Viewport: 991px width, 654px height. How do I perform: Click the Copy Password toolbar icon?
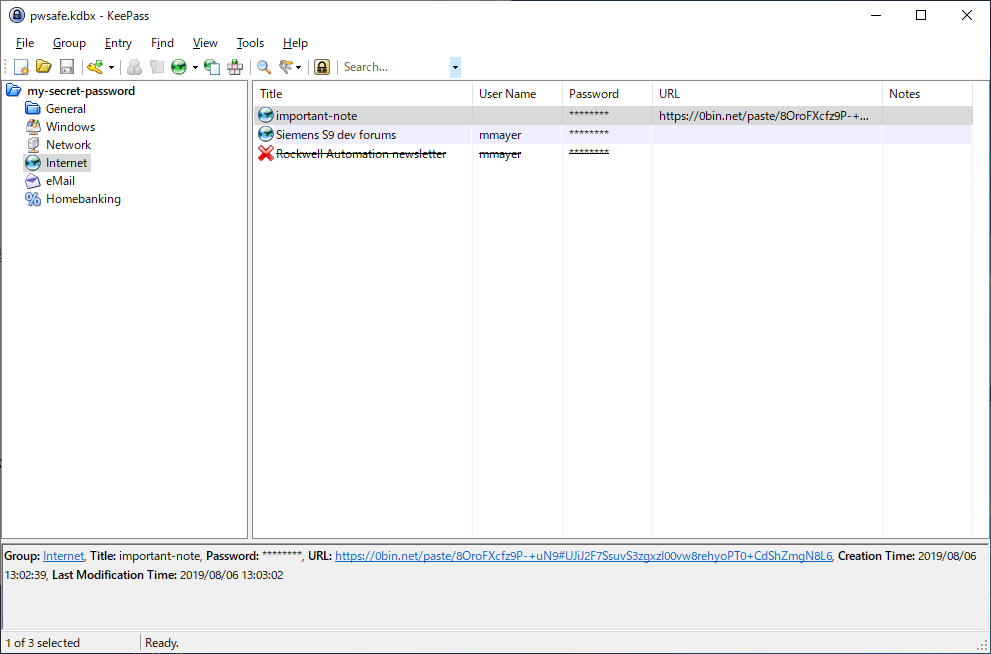point(157,67)
